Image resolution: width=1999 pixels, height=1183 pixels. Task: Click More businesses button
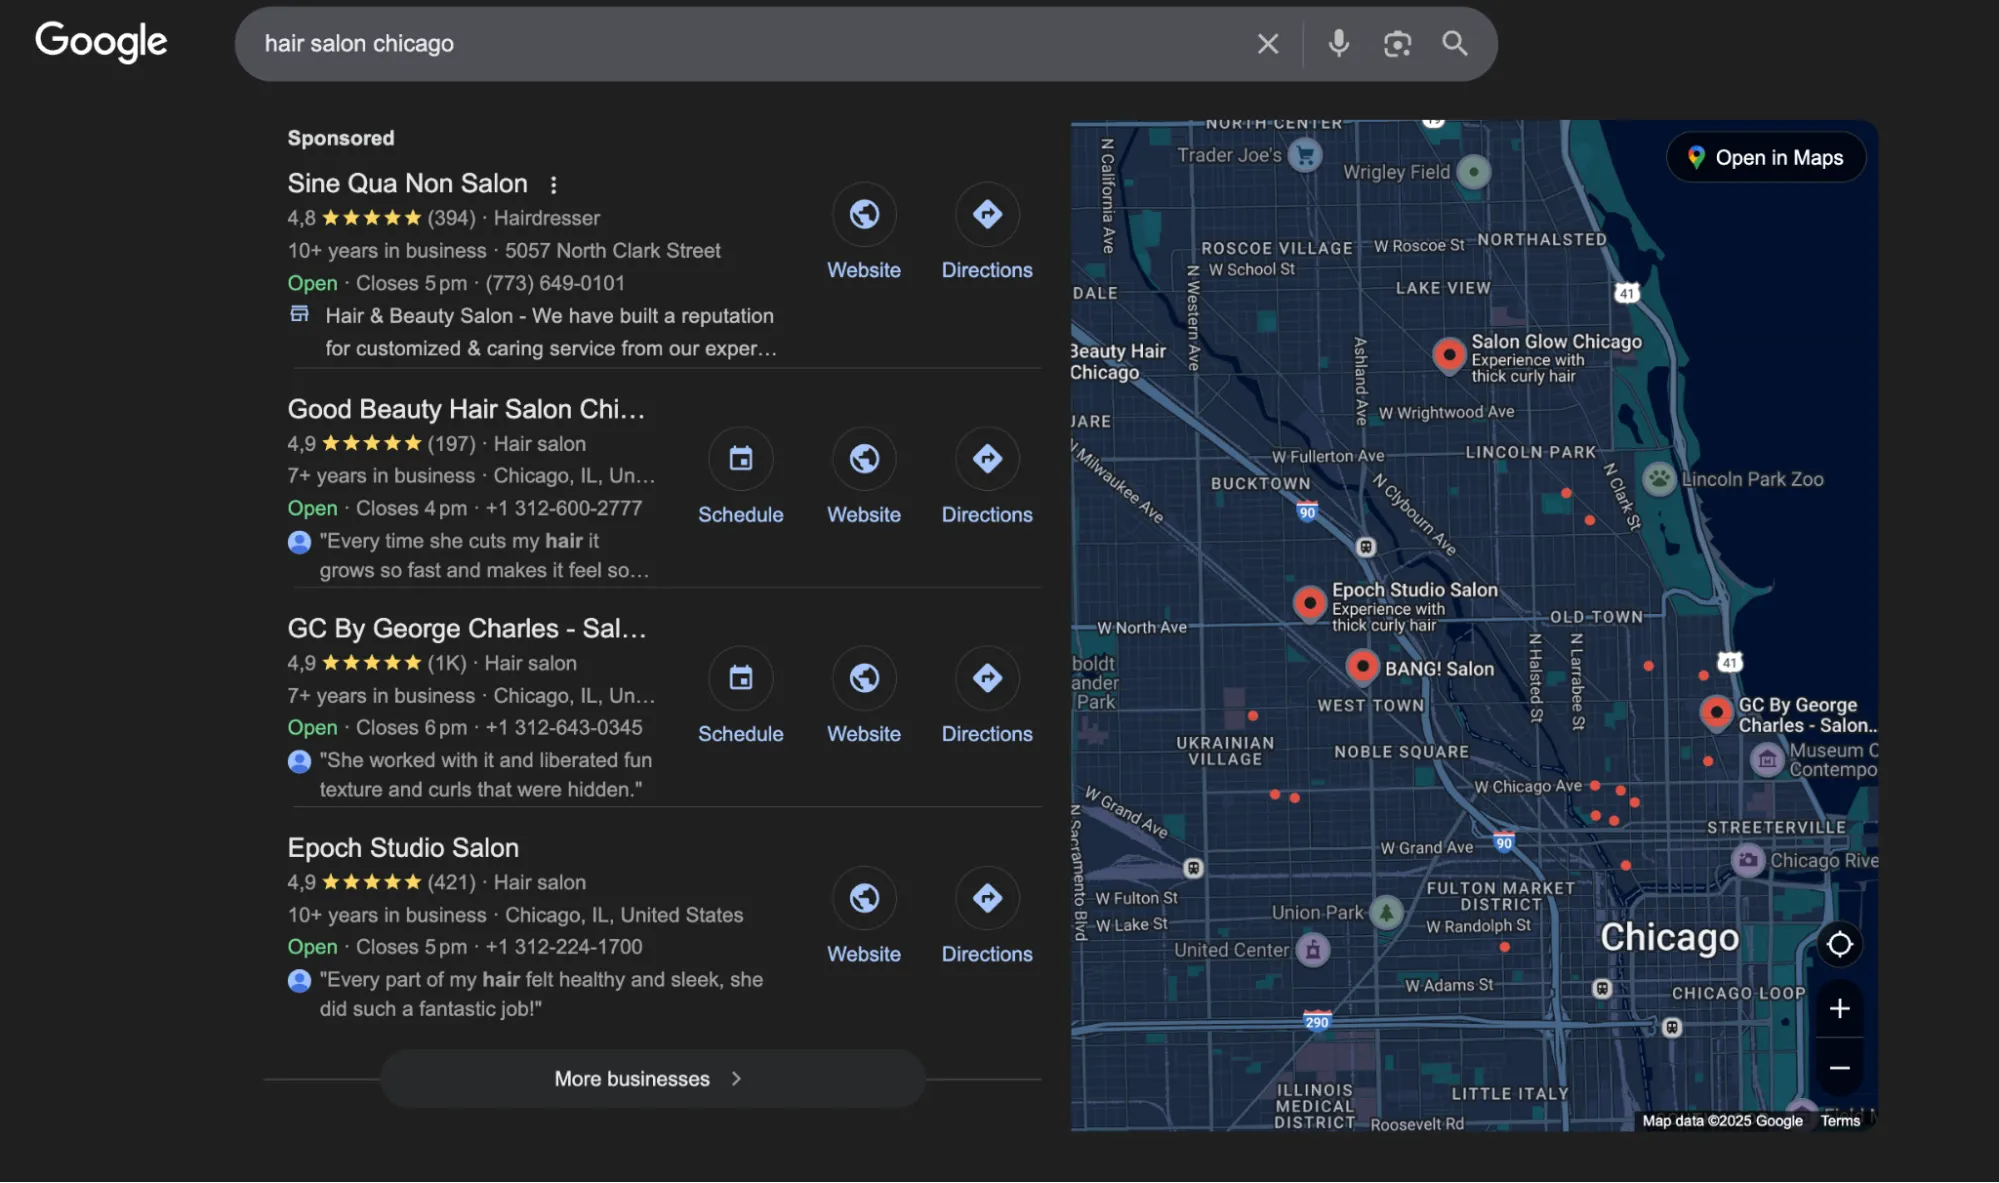pos(652,1079)
